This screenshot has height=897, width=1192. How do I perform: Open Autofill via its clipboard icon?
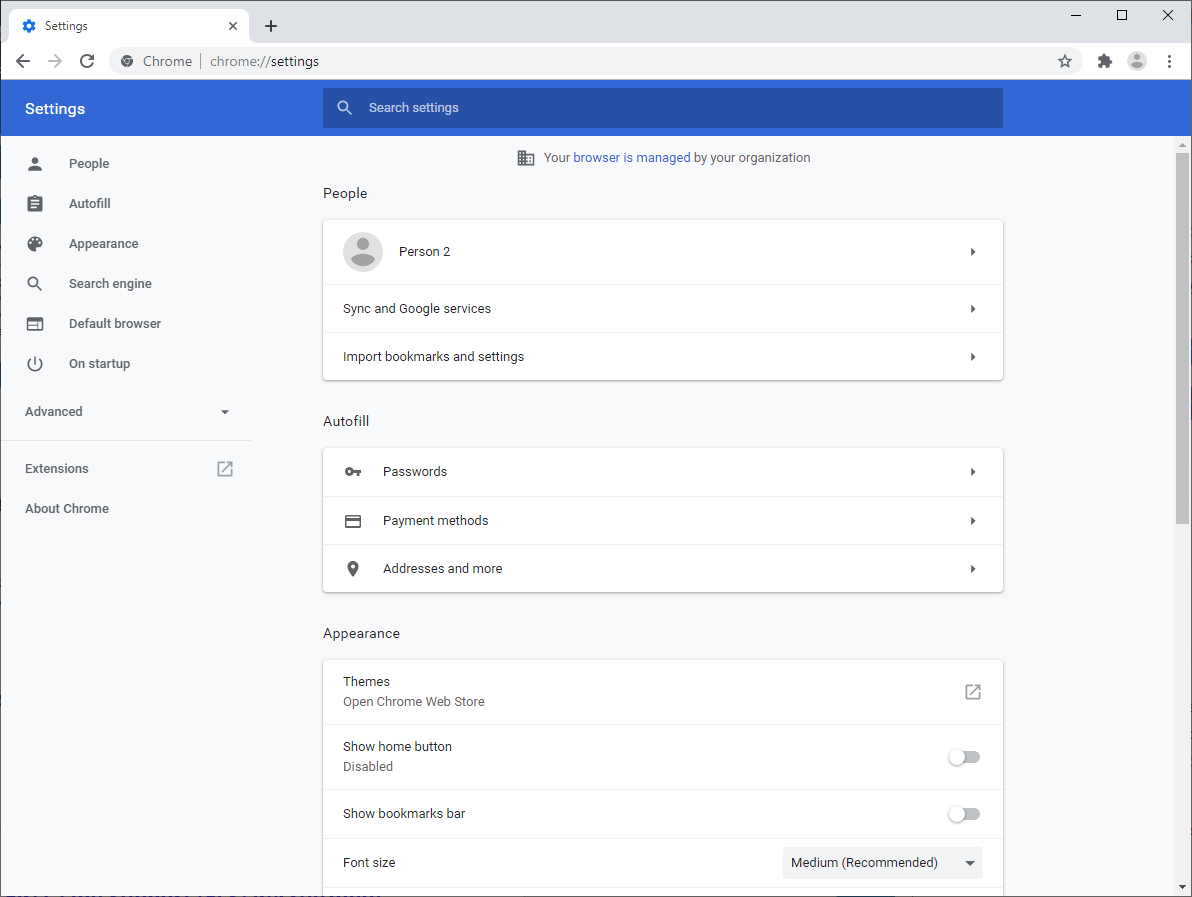35,203
